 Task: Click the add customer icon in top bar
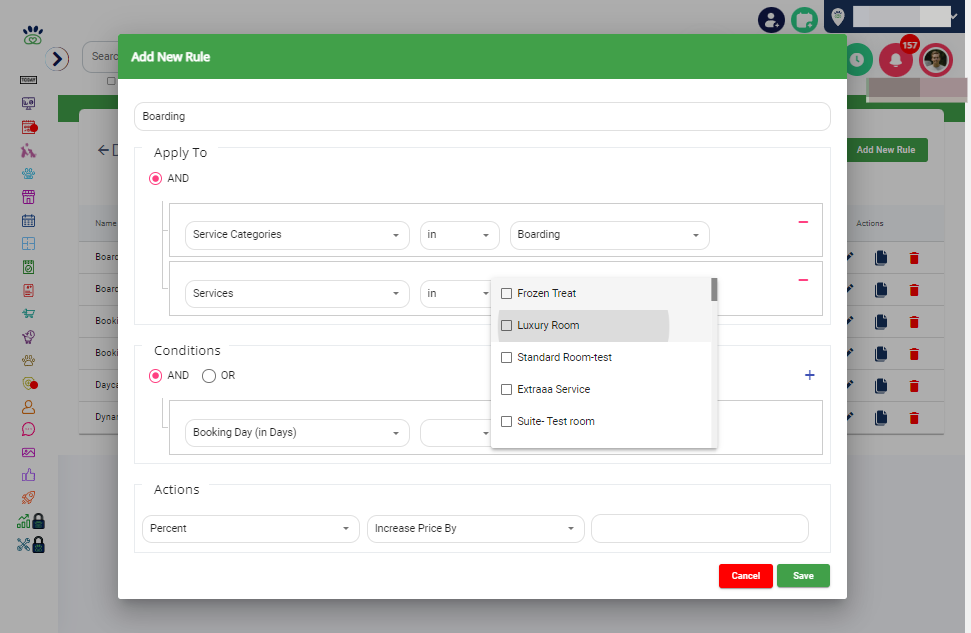pos(771,20)
